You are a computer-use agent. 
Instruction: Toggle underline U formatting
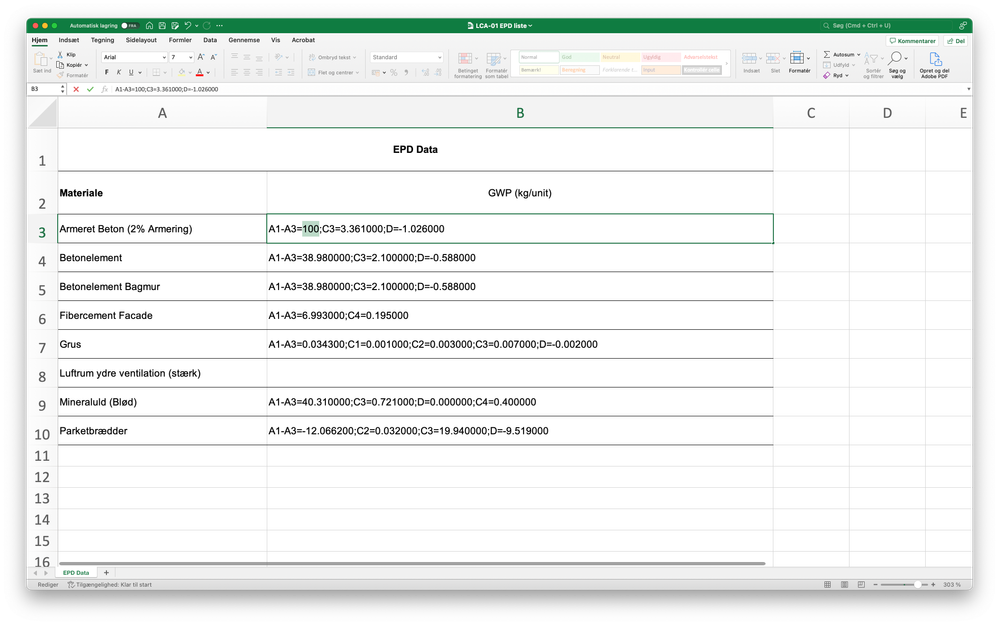click(131, 73)
